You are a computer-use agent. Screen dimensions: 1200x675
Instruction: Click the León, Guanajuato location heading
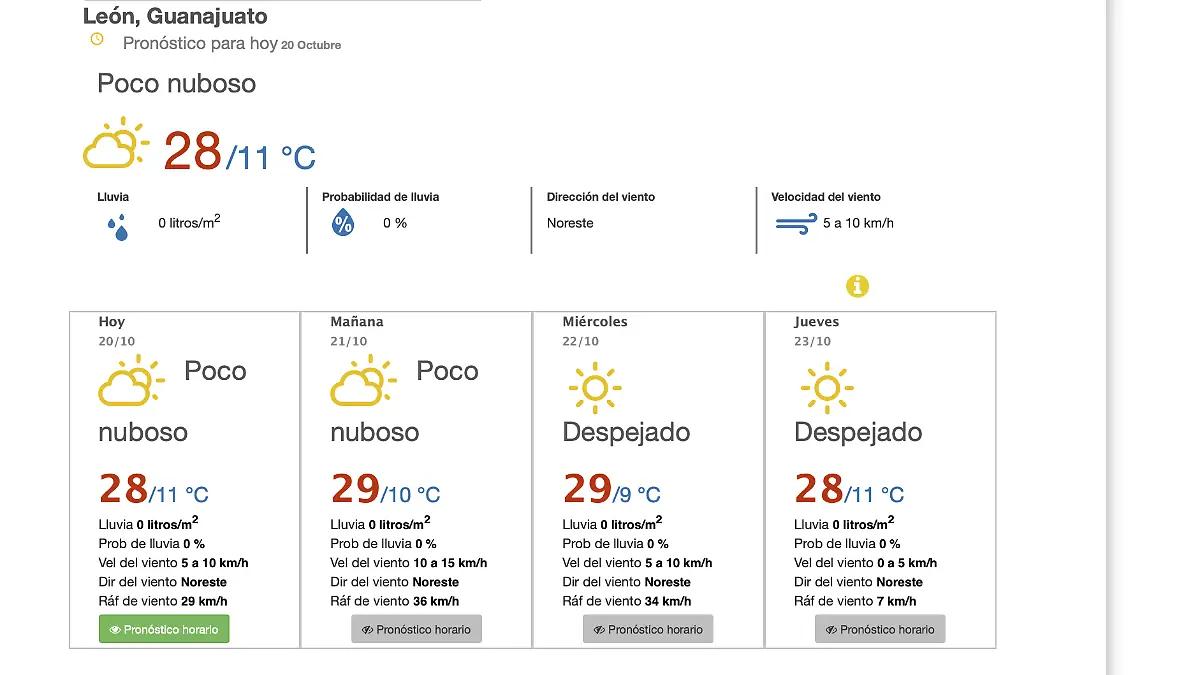(x=175, y=16)
